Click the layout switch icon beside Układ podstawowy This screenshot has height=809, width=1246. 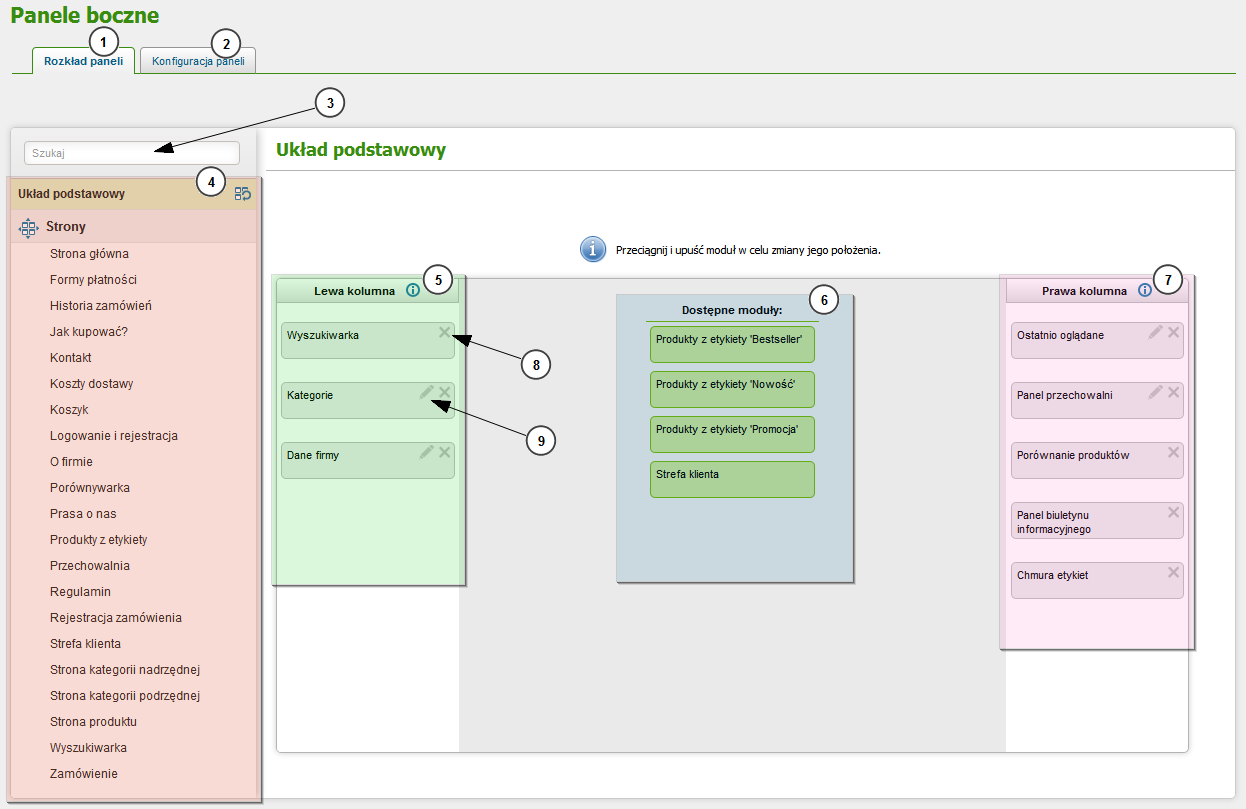click(x=242, y=194)
